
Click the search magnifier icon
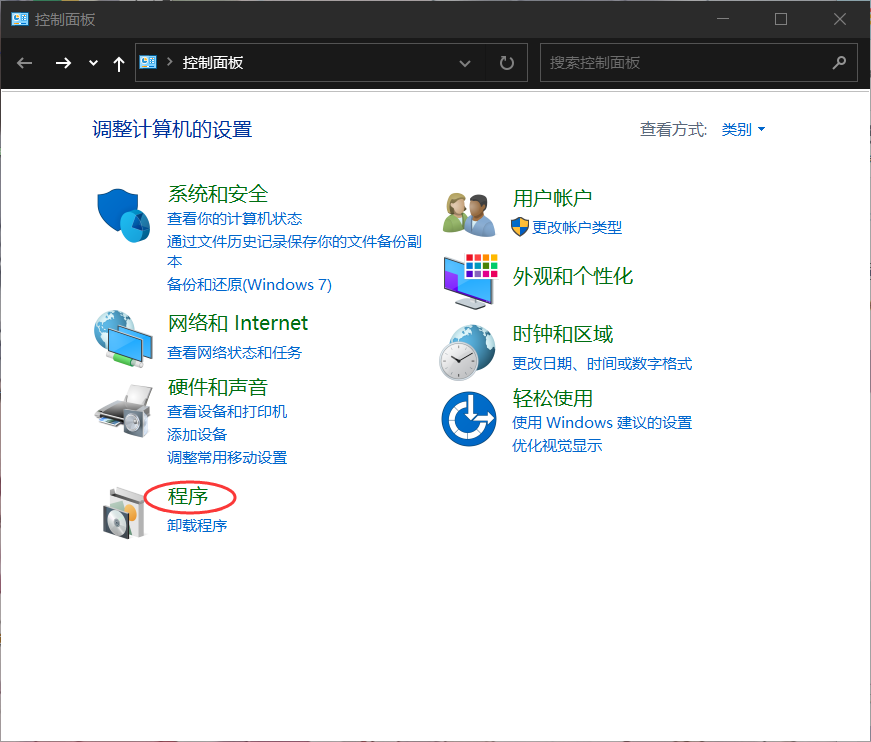tap(839, 63)
